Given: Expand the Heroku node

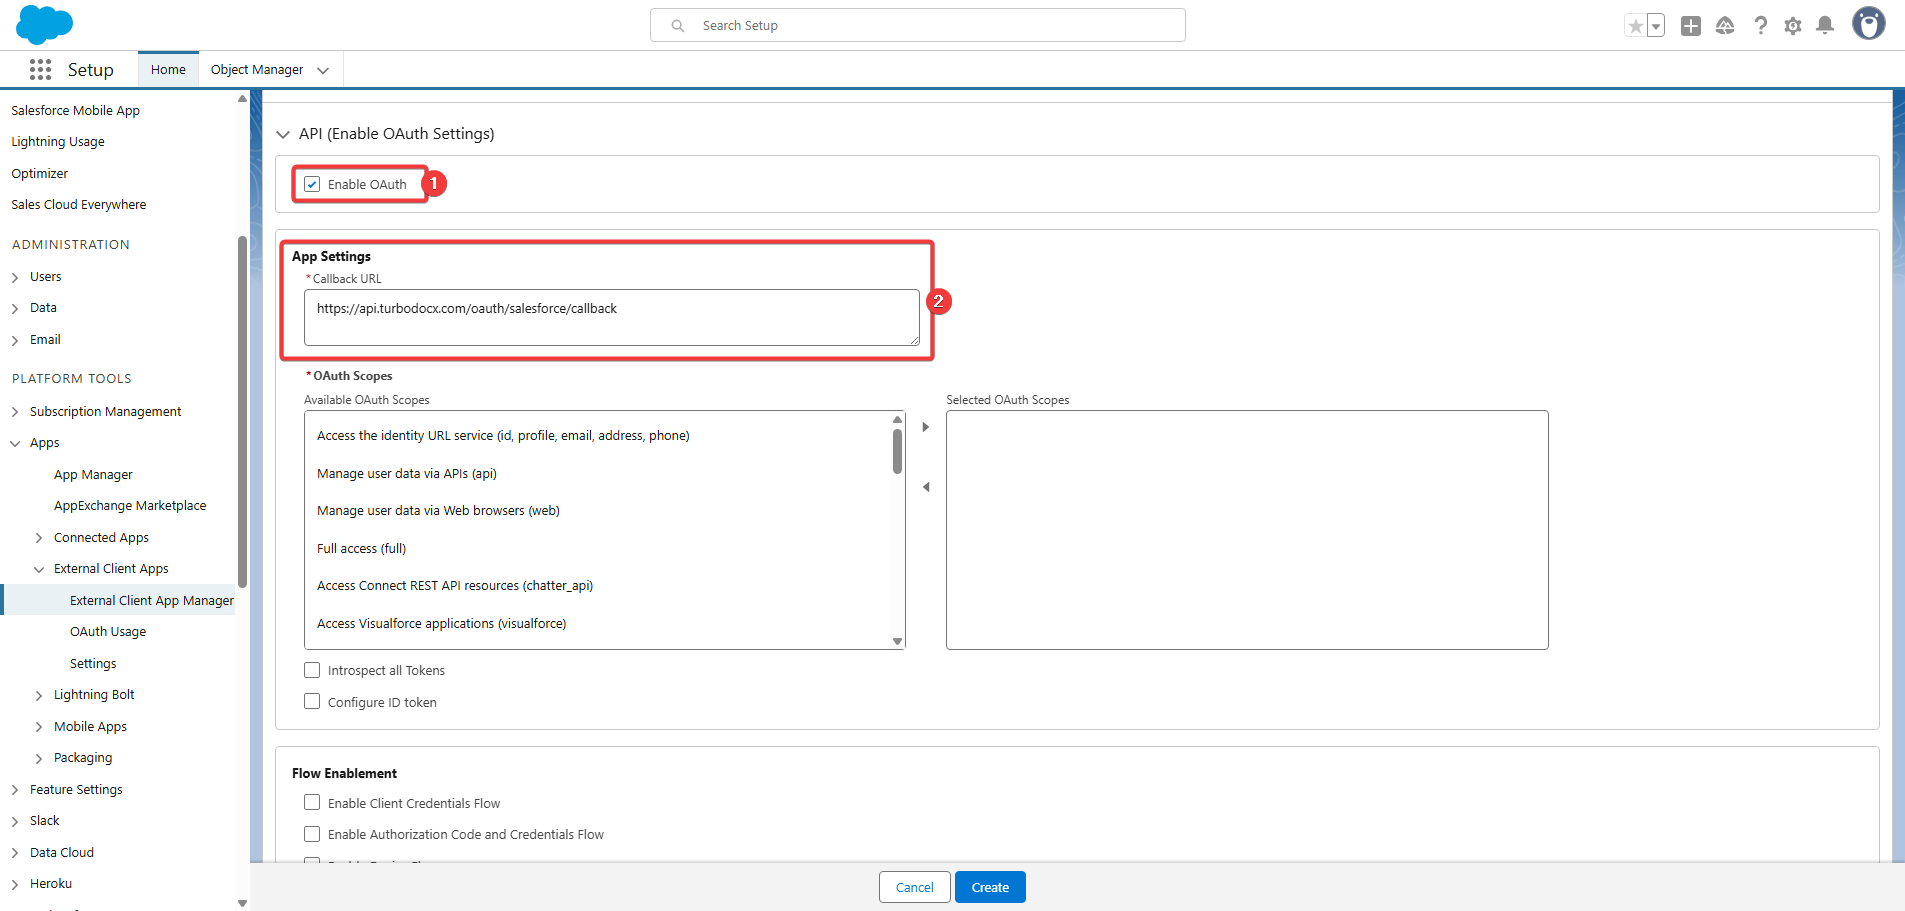Looking at the screenshot, I should [x=15, y=885].
